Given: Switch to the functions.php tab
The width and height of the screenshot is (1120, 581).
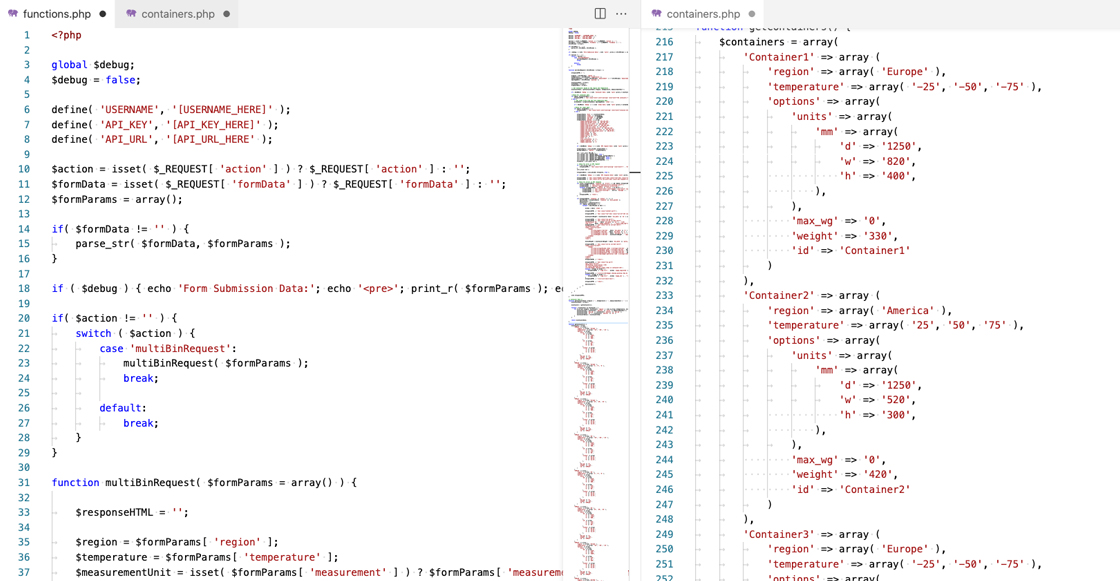Looking at the screenshot, I should click(x=57, y=14).
